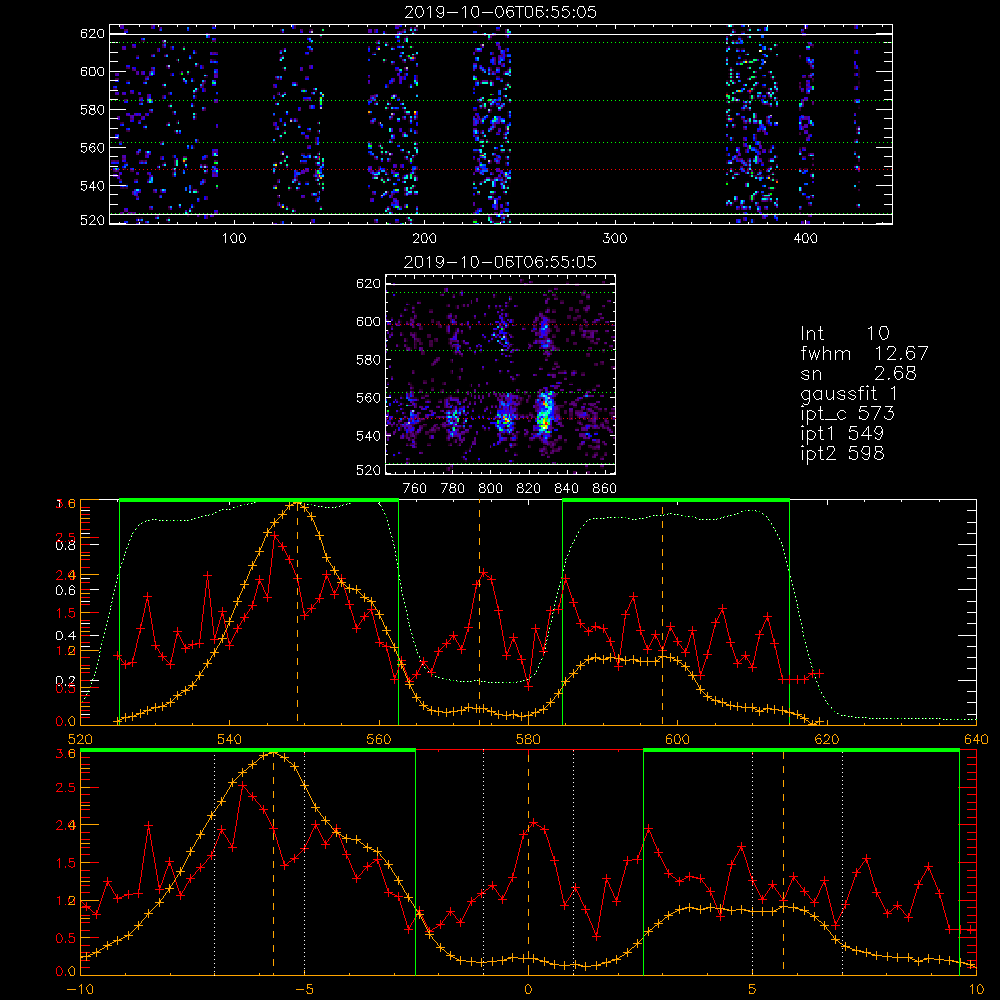The width and height of the screenshot is (1000, 1000).
Task: Click the timestamp title above the small middle image
Action: pyautogui.click(x=500, y=262)
